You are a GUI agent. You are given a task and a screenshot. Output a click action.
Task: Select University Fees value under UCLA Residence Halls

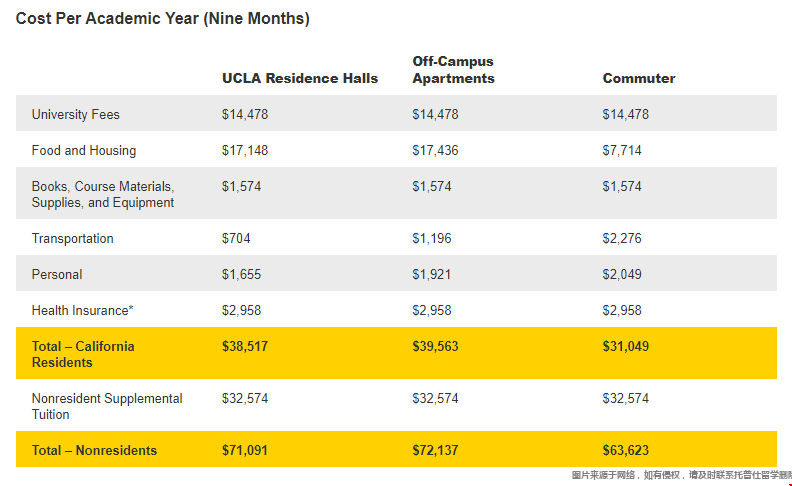click(245, 115)
